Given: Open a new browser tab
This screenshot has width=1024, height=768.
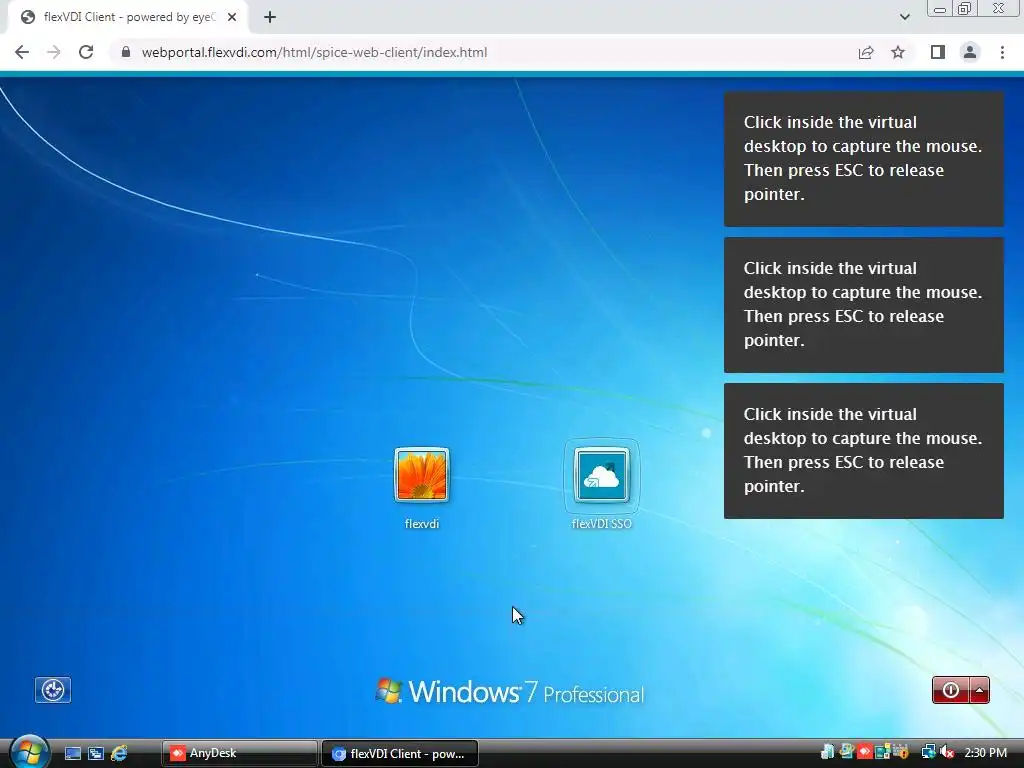Looking at the screenshot, I should 270,17.
